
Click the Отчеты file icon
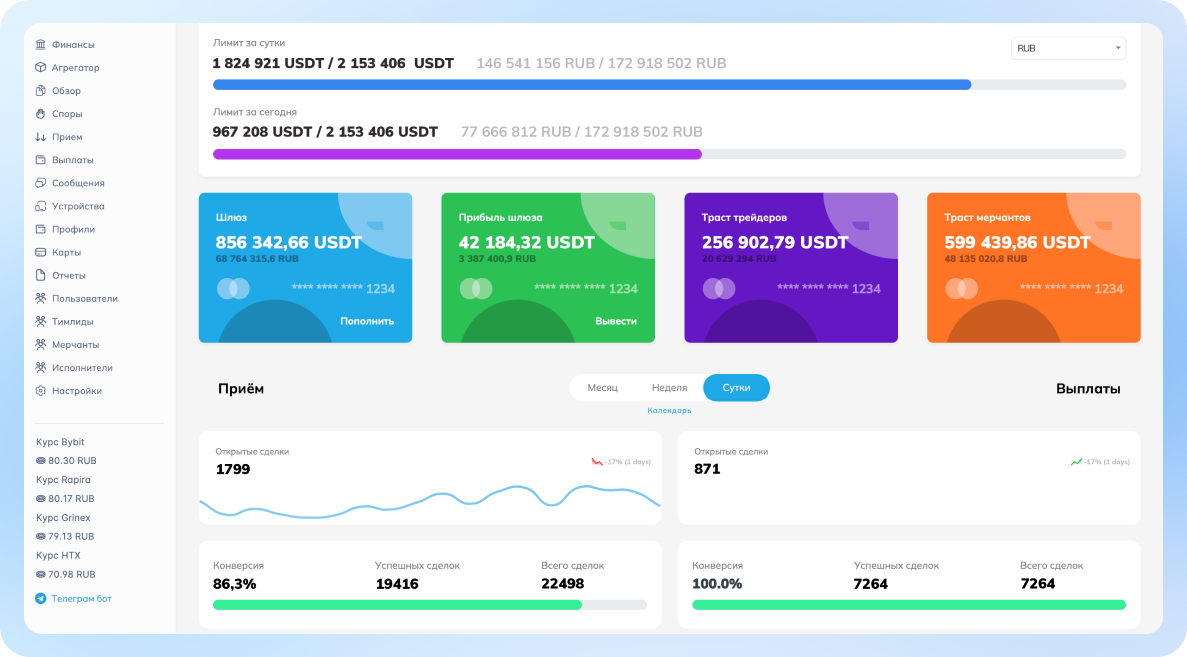(x=41, y=276)
